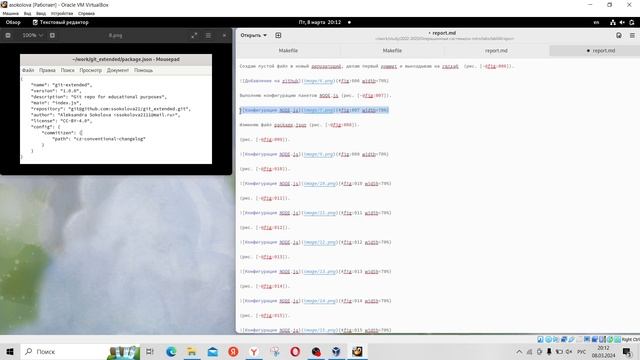The height and width of the screenshot is (360, 640).
Task: Click the Windows Поиск search box
Action: click(80, 351)
